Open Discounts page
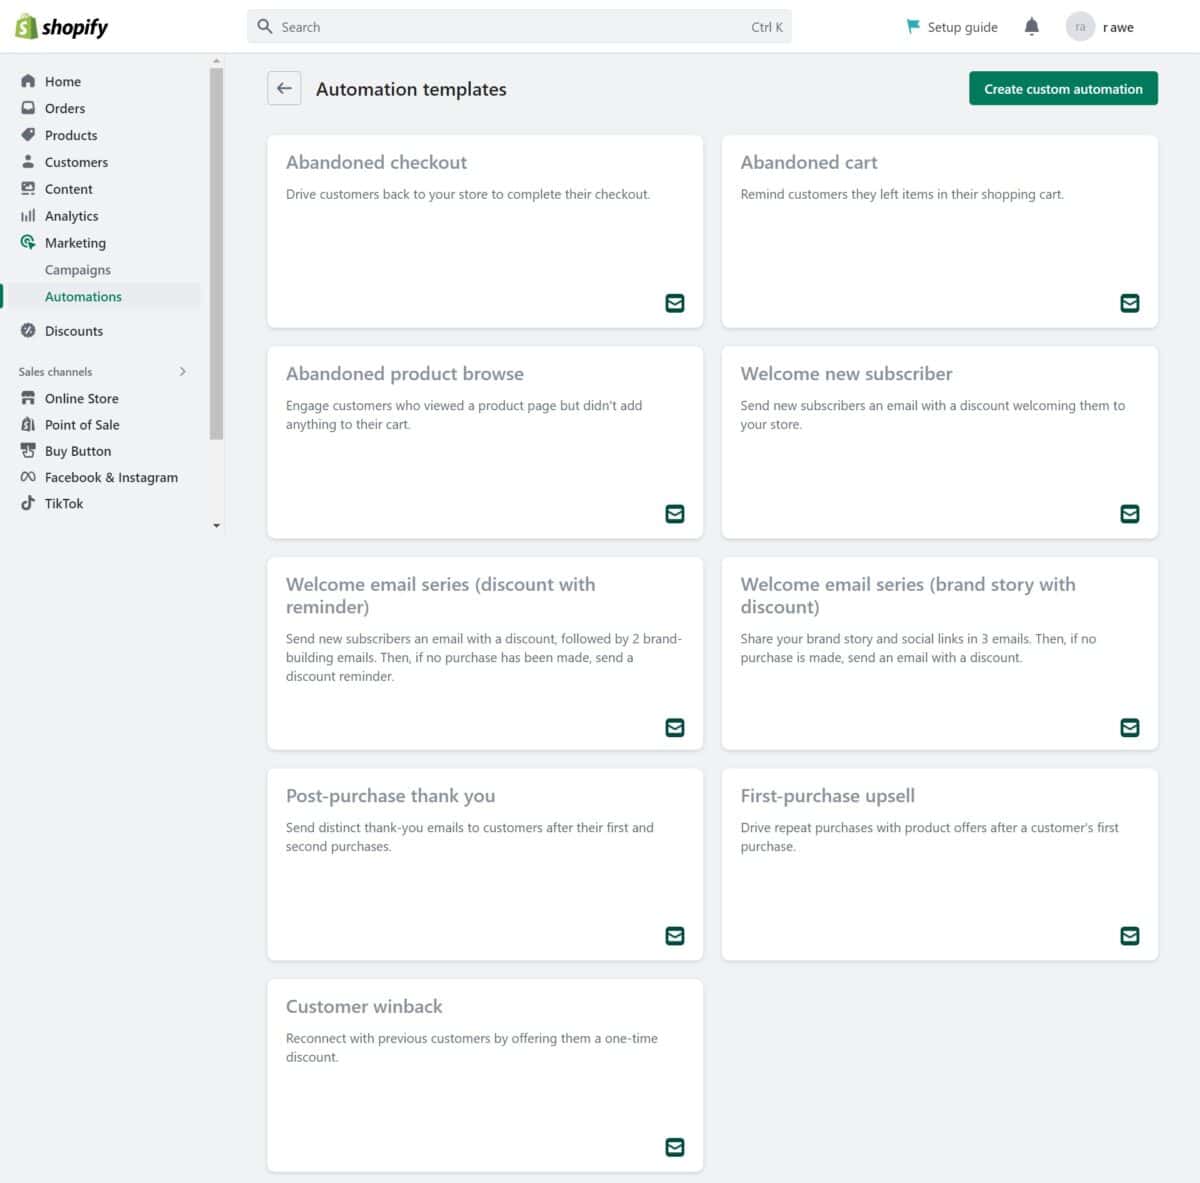This screenshot has height=1183, width=1200. pyautogui.click(x=74, y=331)
